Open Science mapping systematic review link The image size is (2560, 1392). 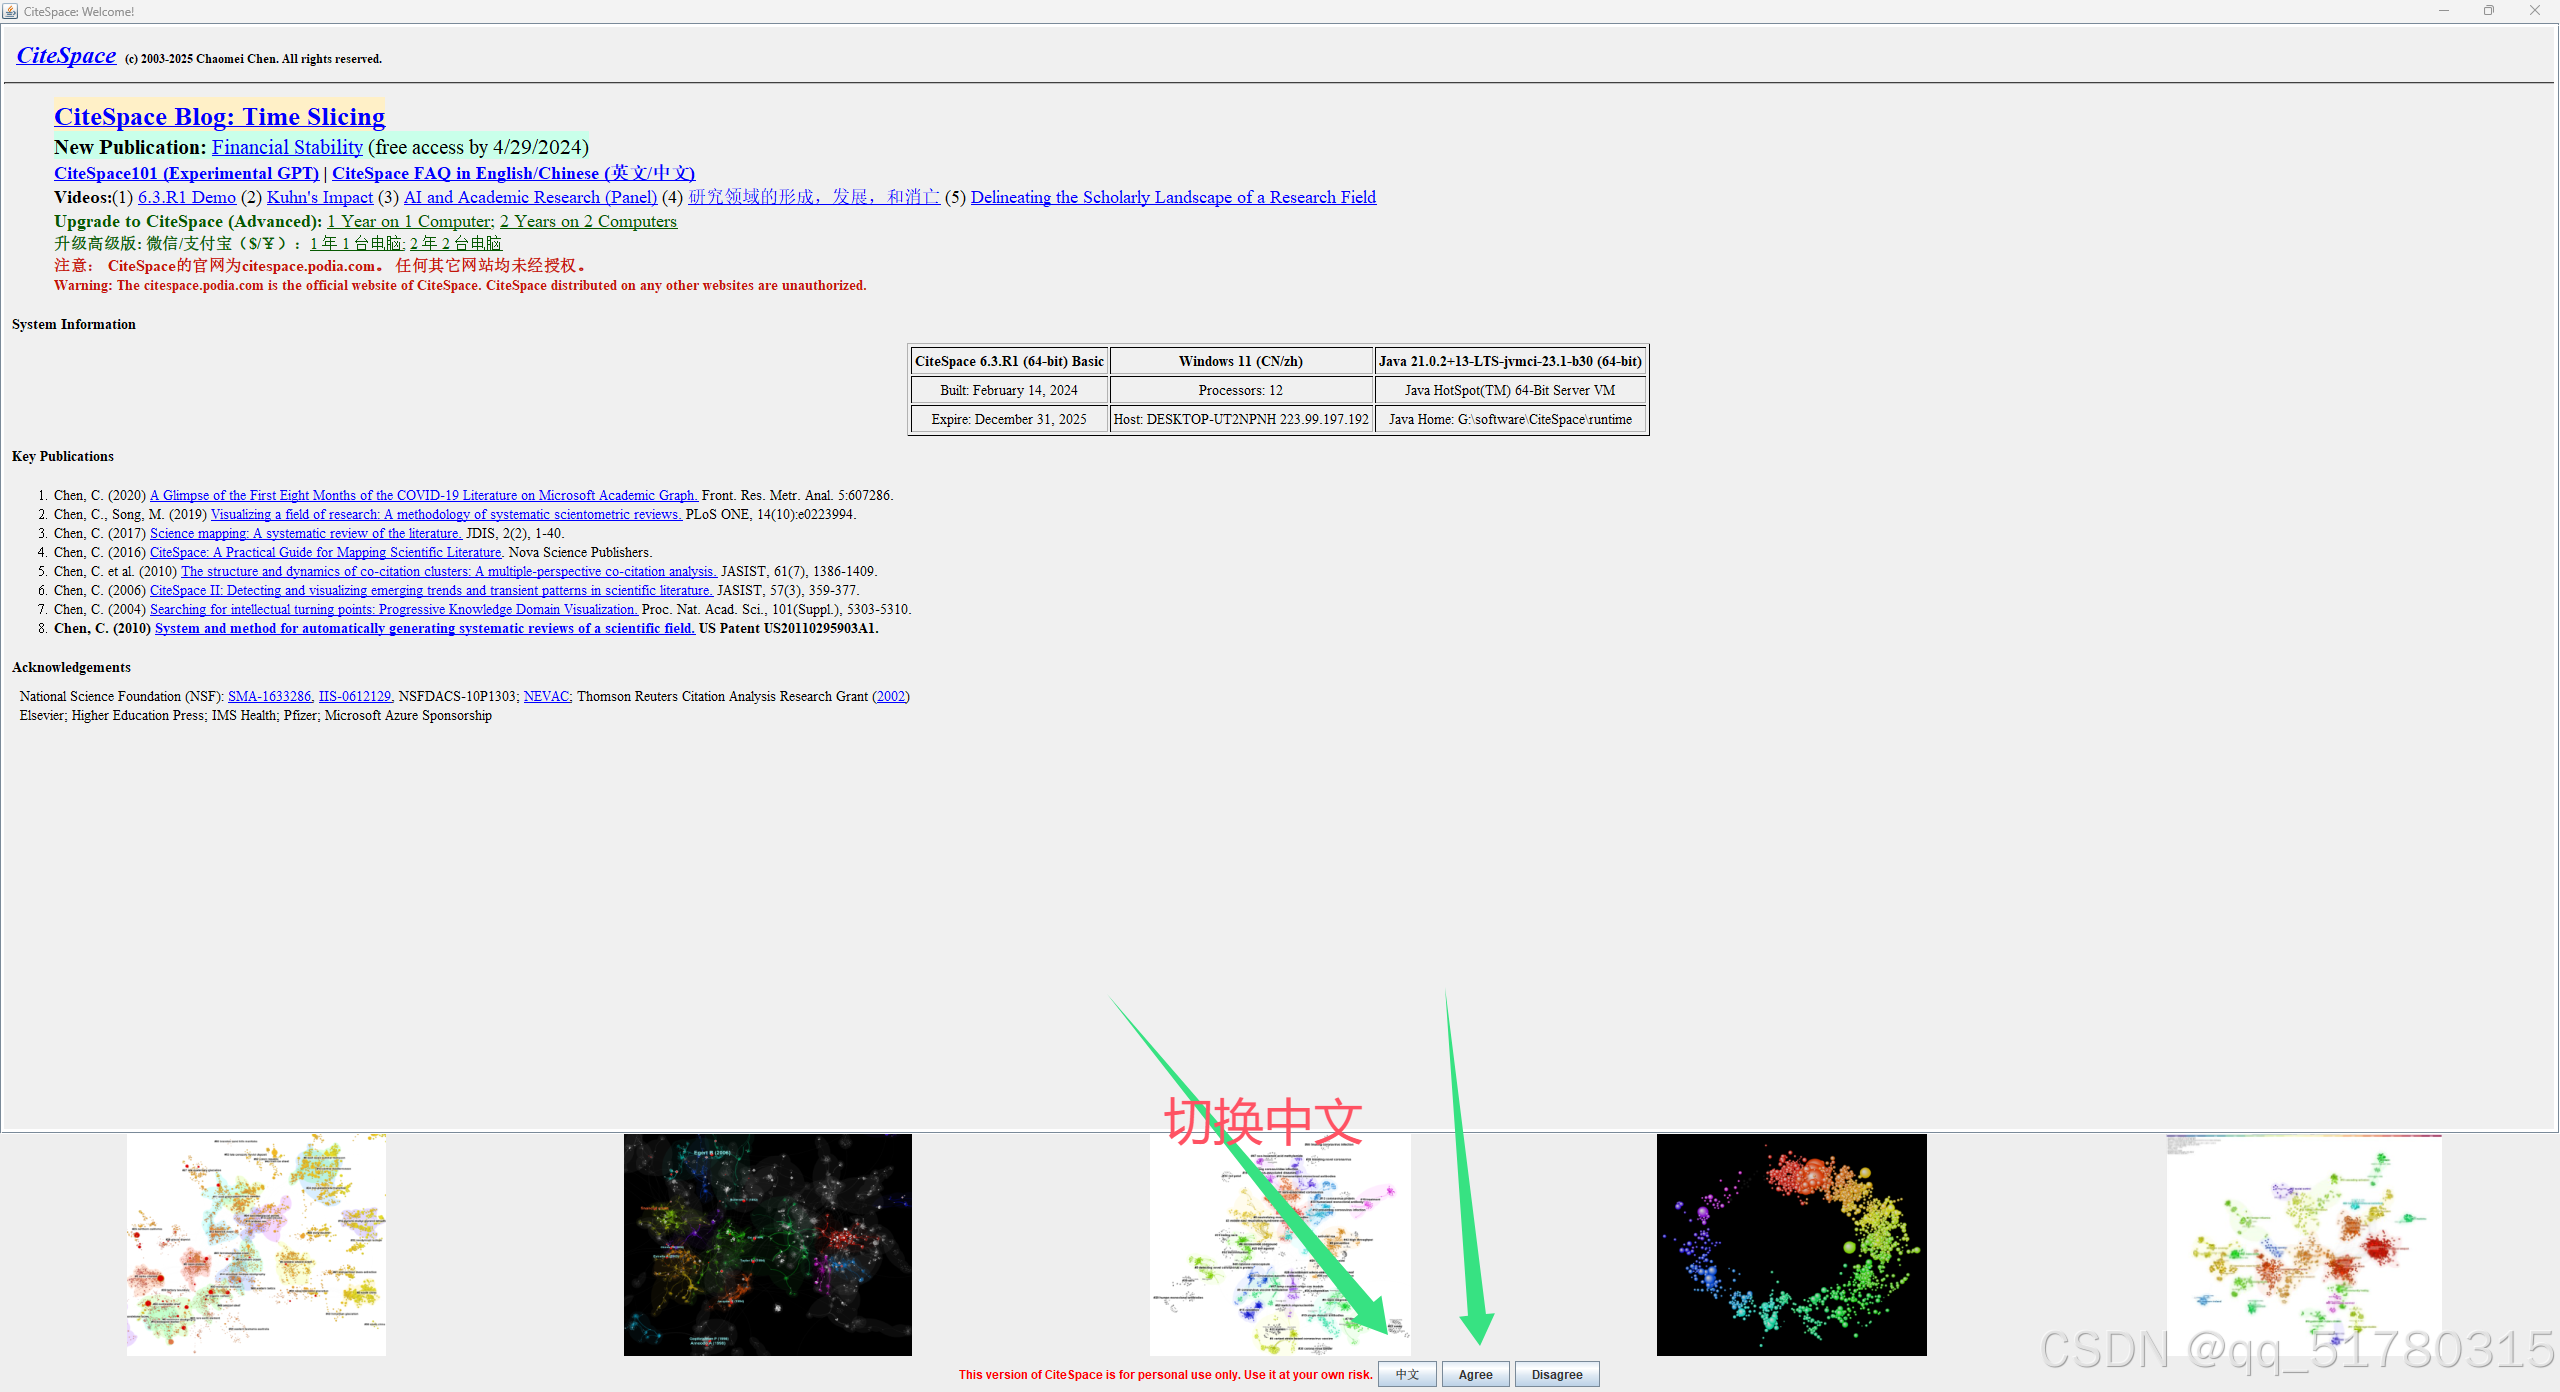pos(305,533)
